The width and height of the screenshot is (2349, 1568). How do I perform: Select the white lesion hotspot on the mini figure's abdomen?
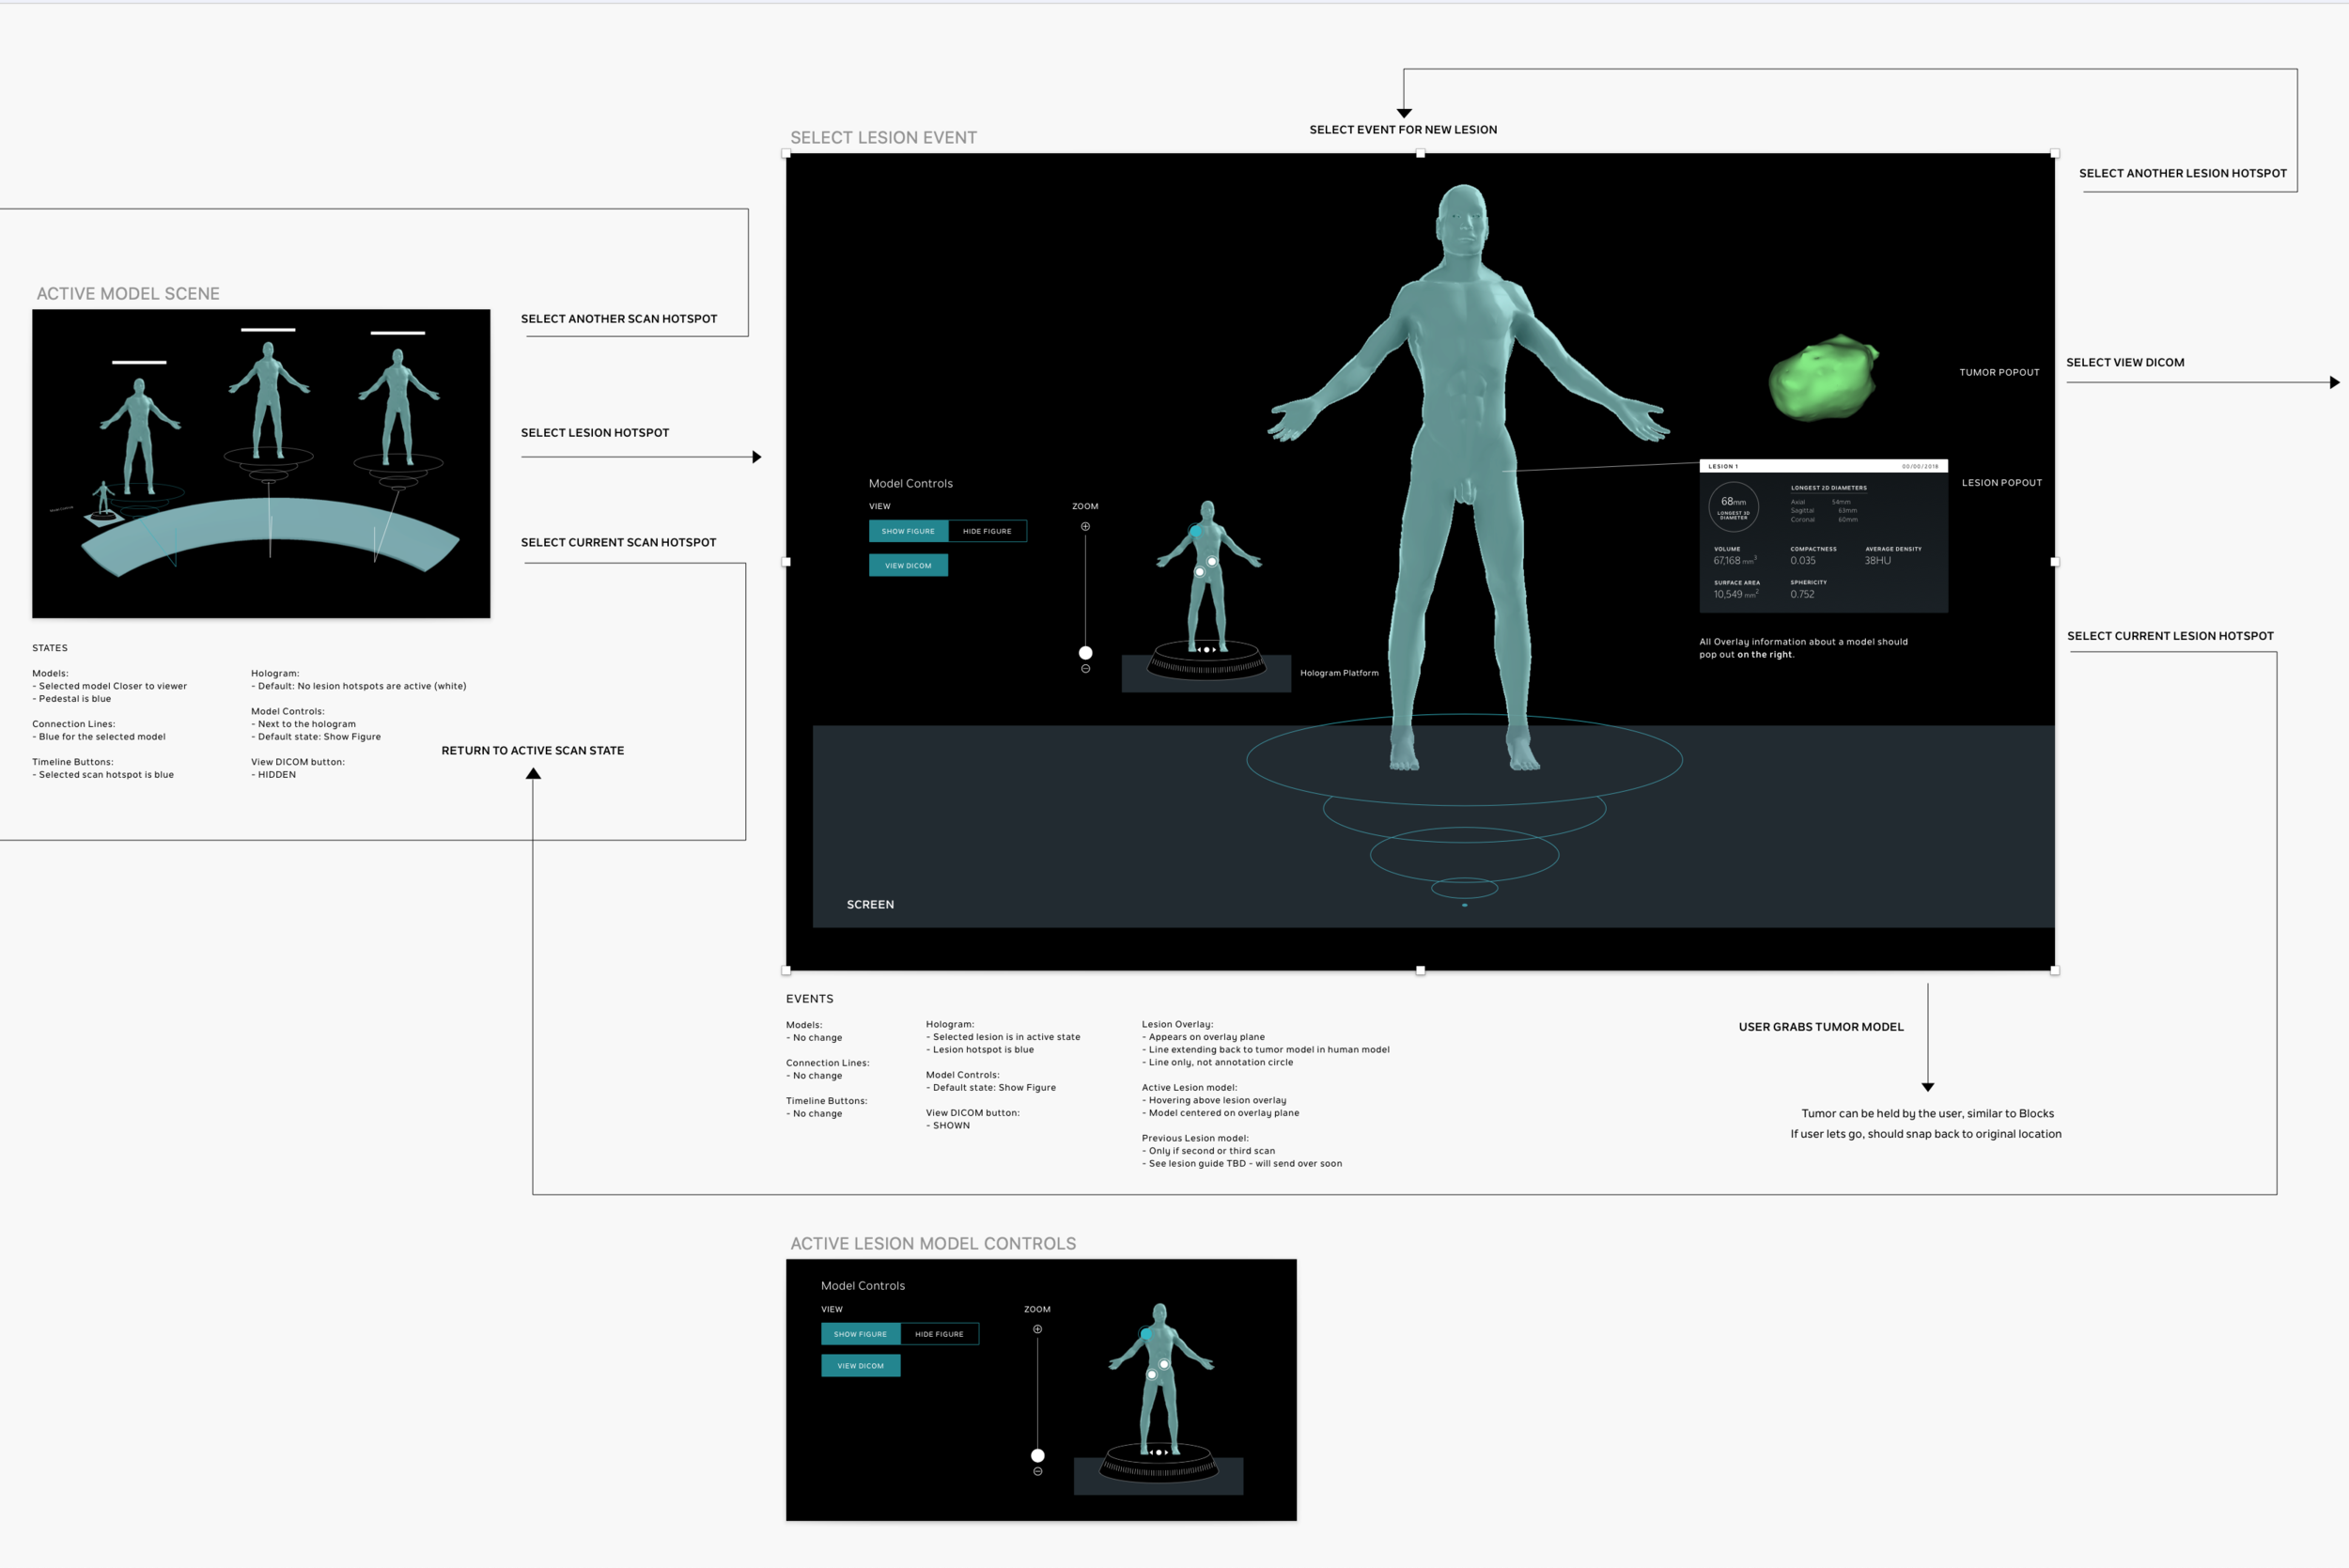[x=1212, y=562]
